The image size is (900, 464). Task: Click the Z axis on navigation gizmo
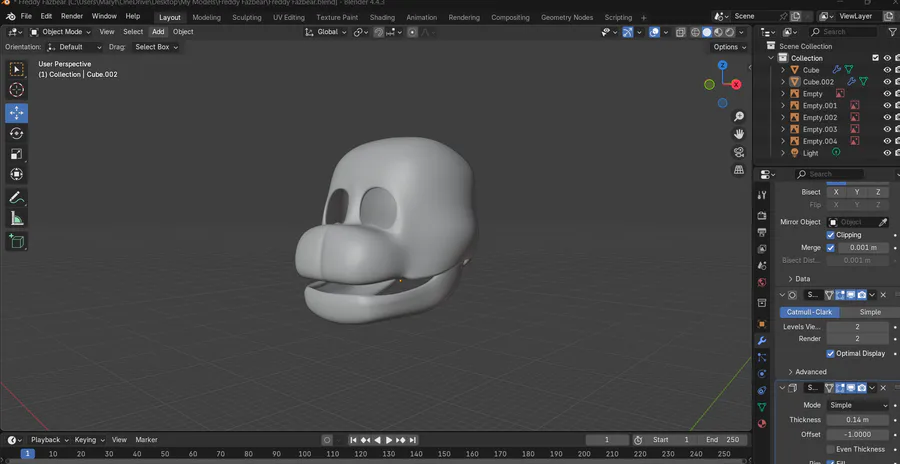[723, 65]
